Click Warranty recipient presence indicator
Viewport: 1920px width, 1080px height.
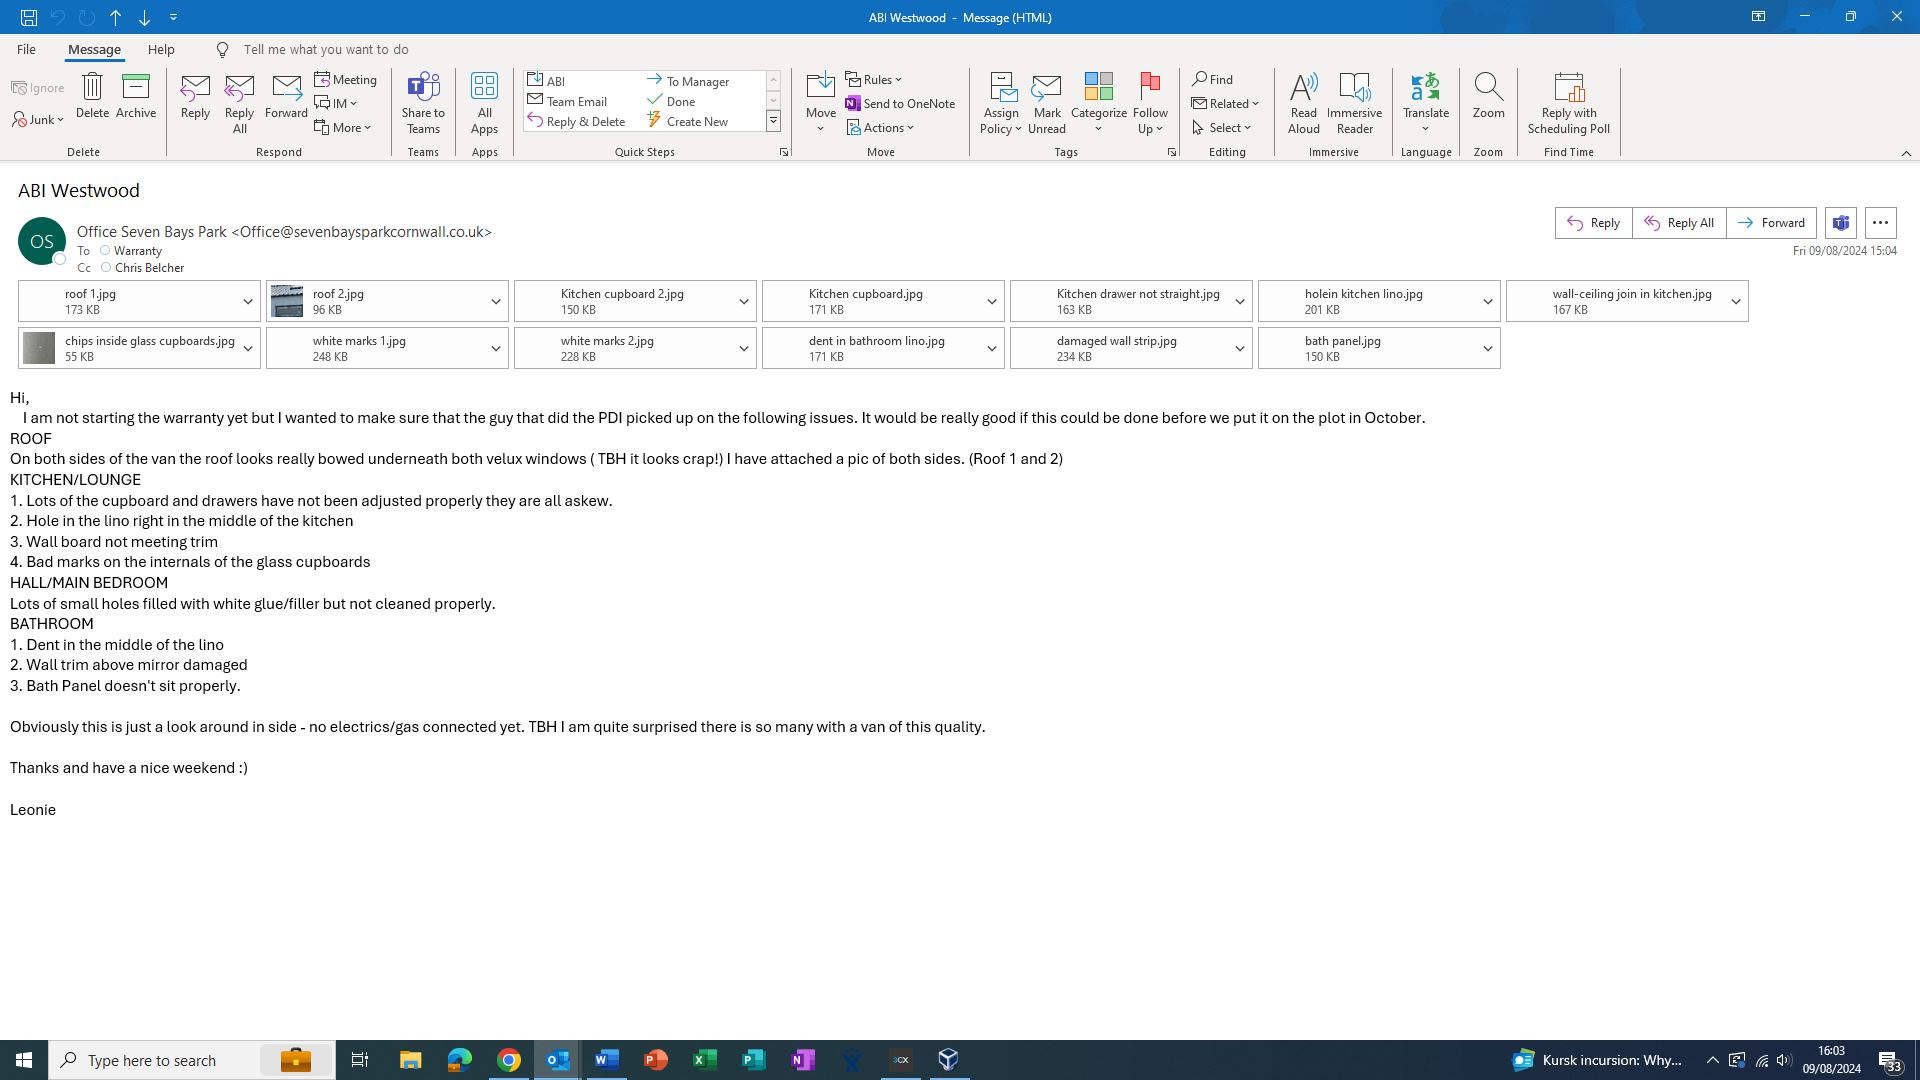(x=105, y=250)
